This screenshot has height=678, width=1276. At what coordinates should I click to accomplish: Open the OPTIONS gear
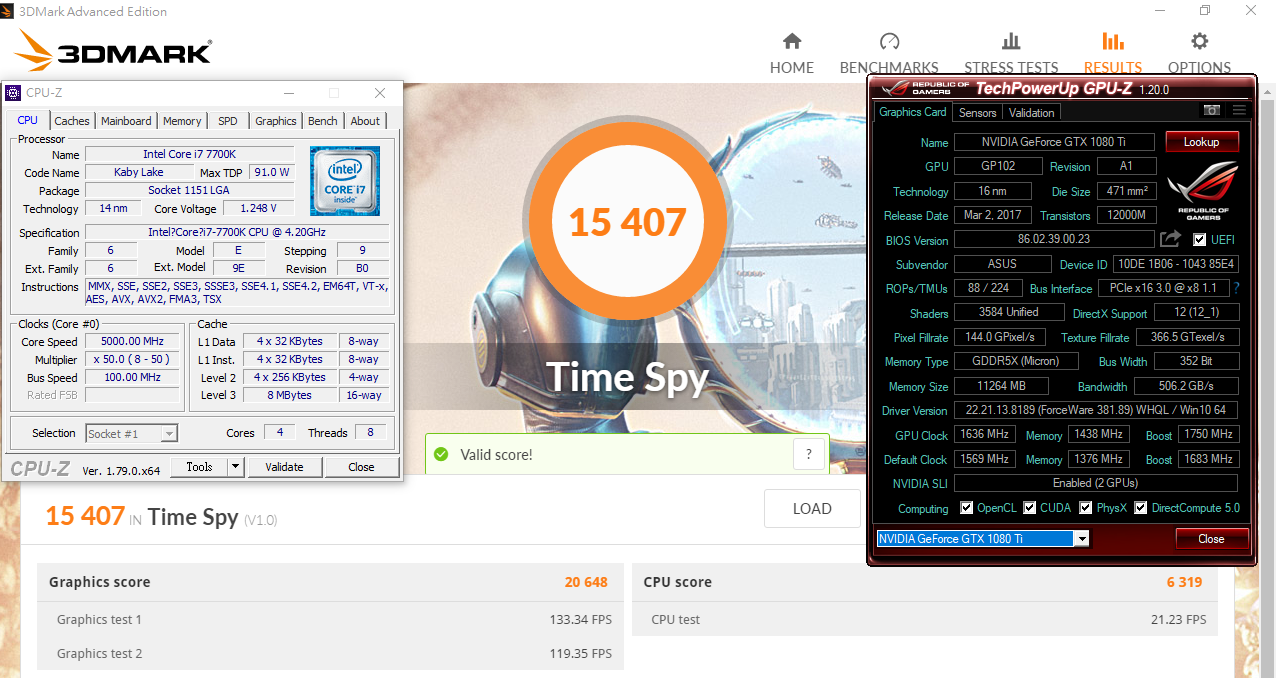click(1199, 42)
